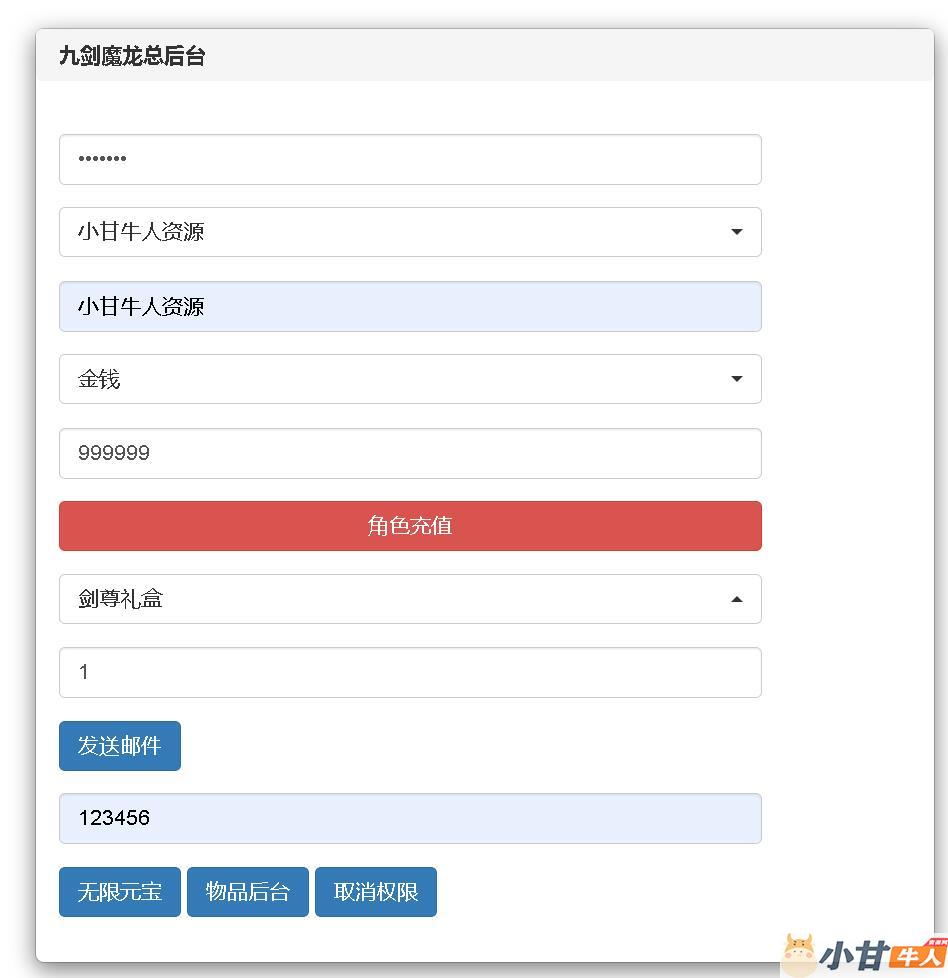
Task: Click the red 牛人 badge in the watermark
Action: pyautogui.click(x=917, y=955)
